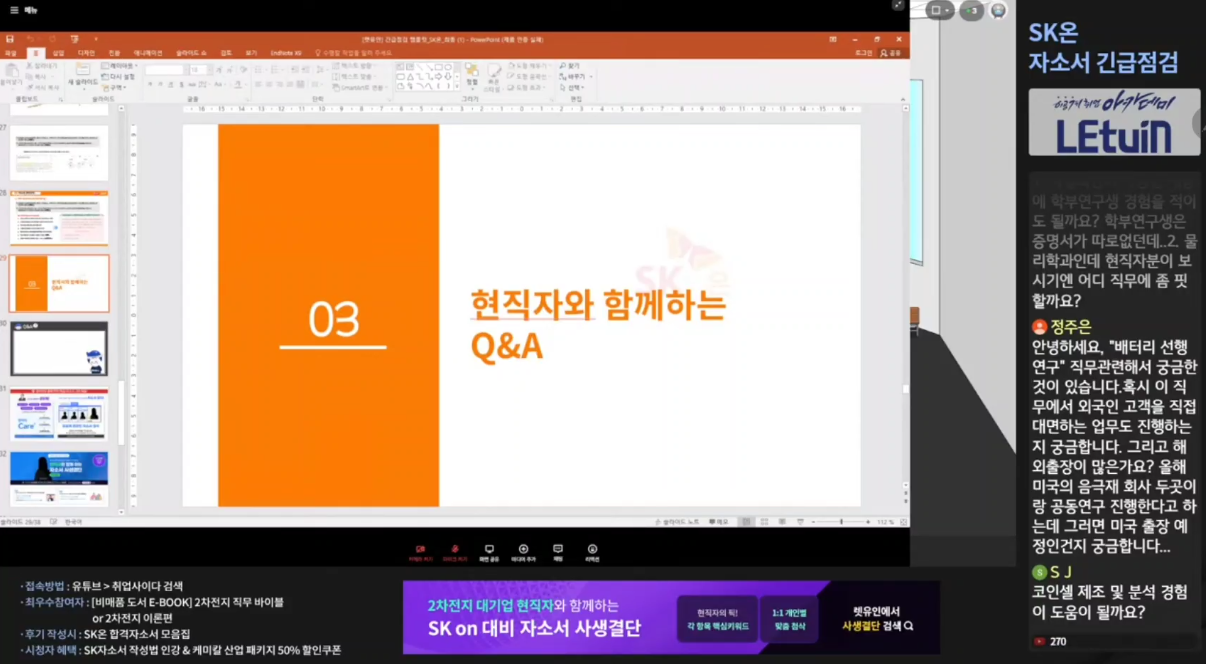Open the 도형 채우기 (Shape Fill) dropdown

click(530, 66)
